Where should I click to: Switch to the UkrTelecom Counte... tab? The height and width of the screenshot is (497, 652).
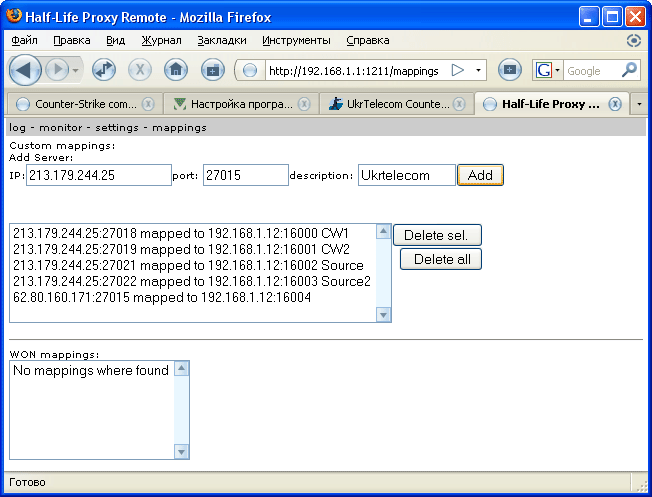(x=395, y=104)
